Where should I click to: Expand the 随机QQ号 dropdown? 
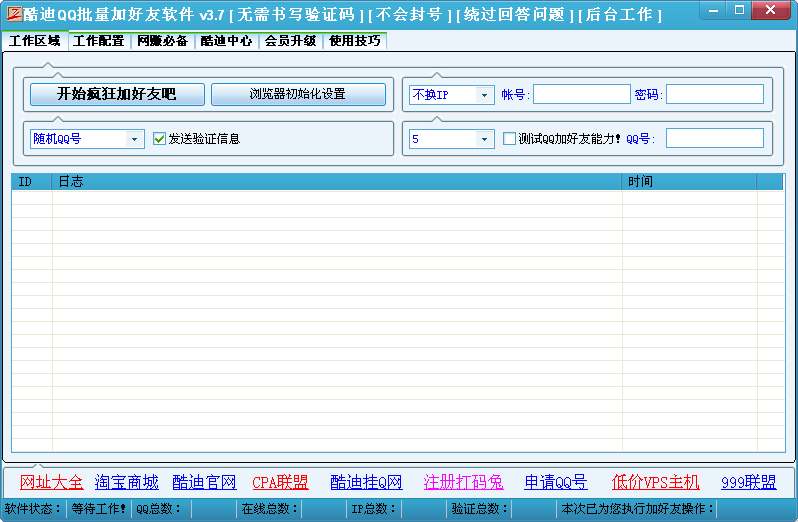coord(134,139)
